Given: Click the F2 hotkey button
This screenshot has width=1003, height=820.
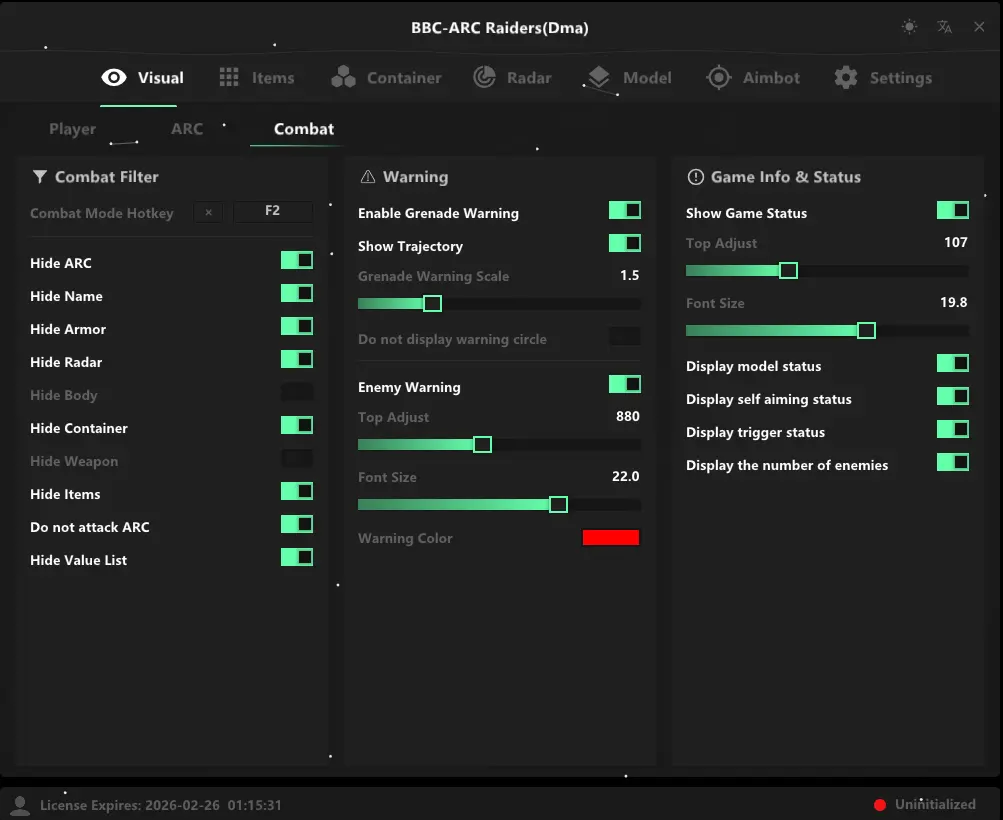Looking at the screenshot, I should tap(272, 212).
